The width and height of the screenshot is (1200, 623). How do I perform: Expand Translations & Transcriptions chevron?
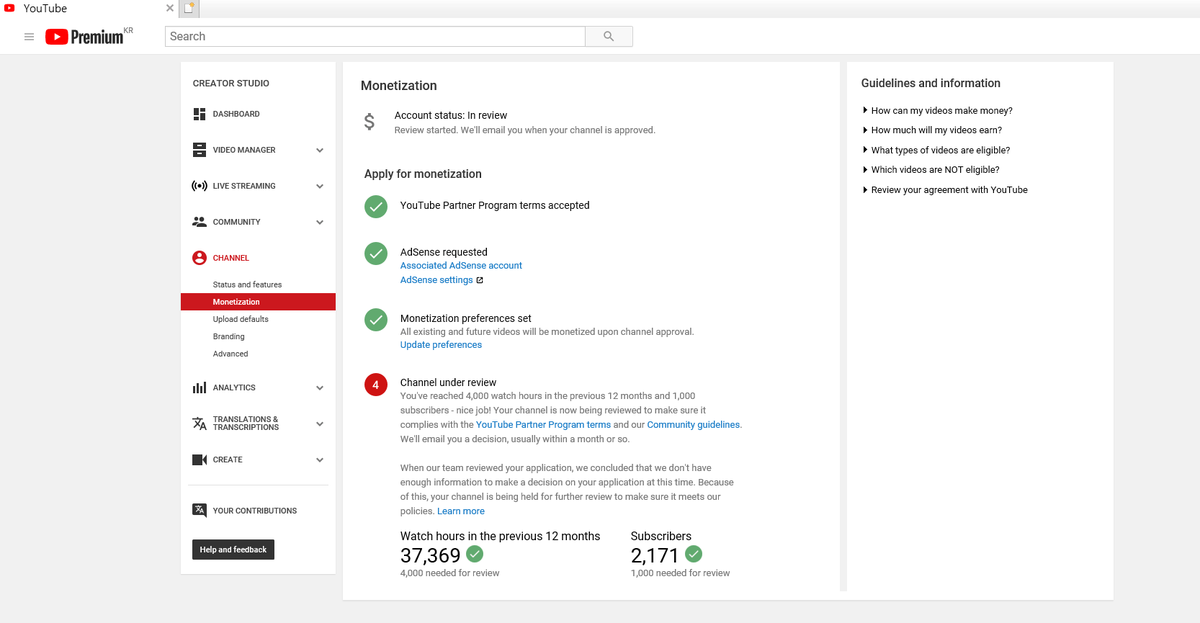(320, 424)
